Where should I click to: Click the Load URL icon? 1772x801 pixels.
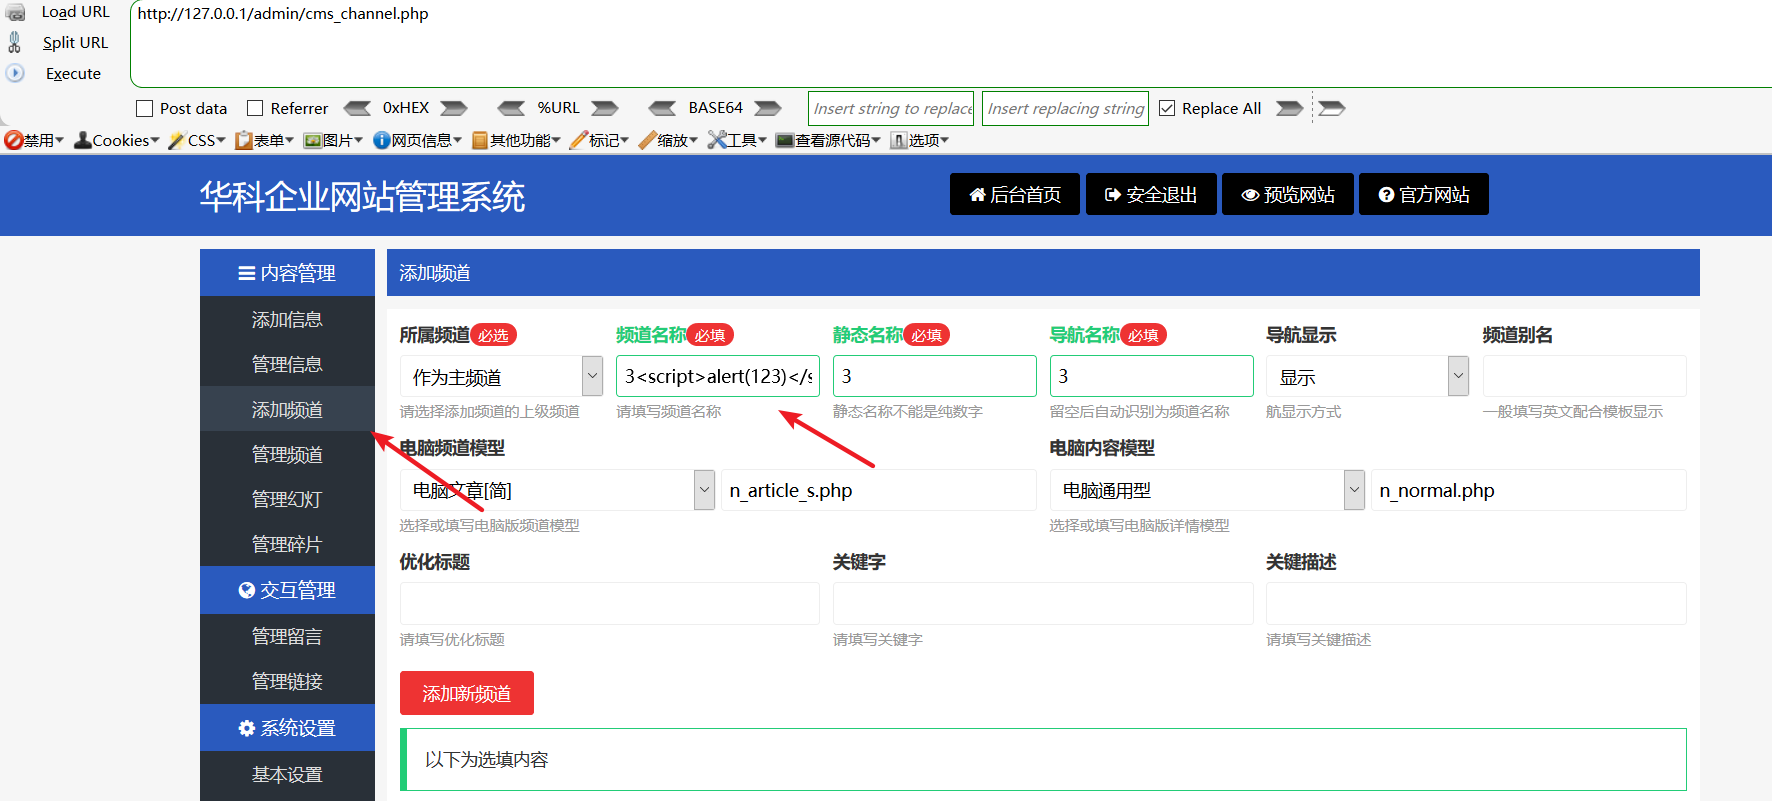click(x=15, y=12)
